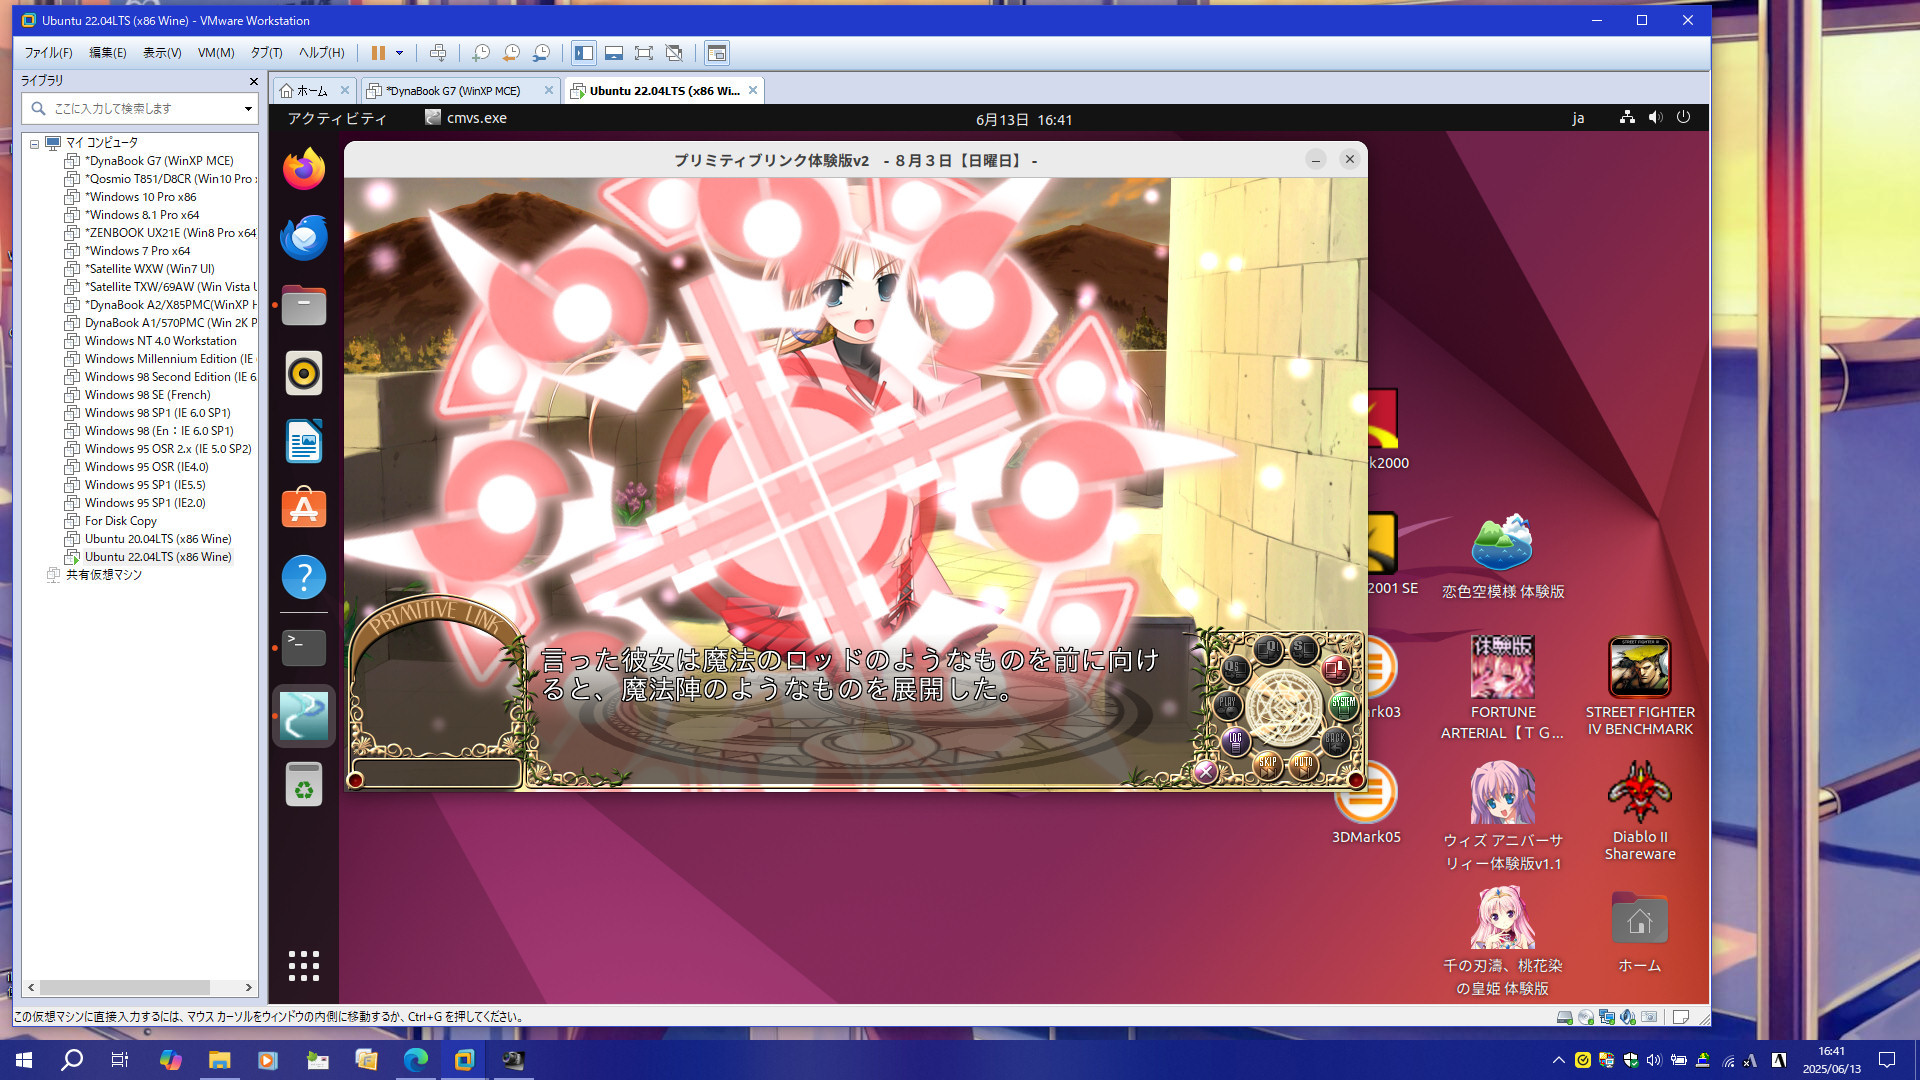This screenshot has width=1920, height=1080.
Task: Click the library horizontal scrollbar right arrow
Action: point(249,988)
